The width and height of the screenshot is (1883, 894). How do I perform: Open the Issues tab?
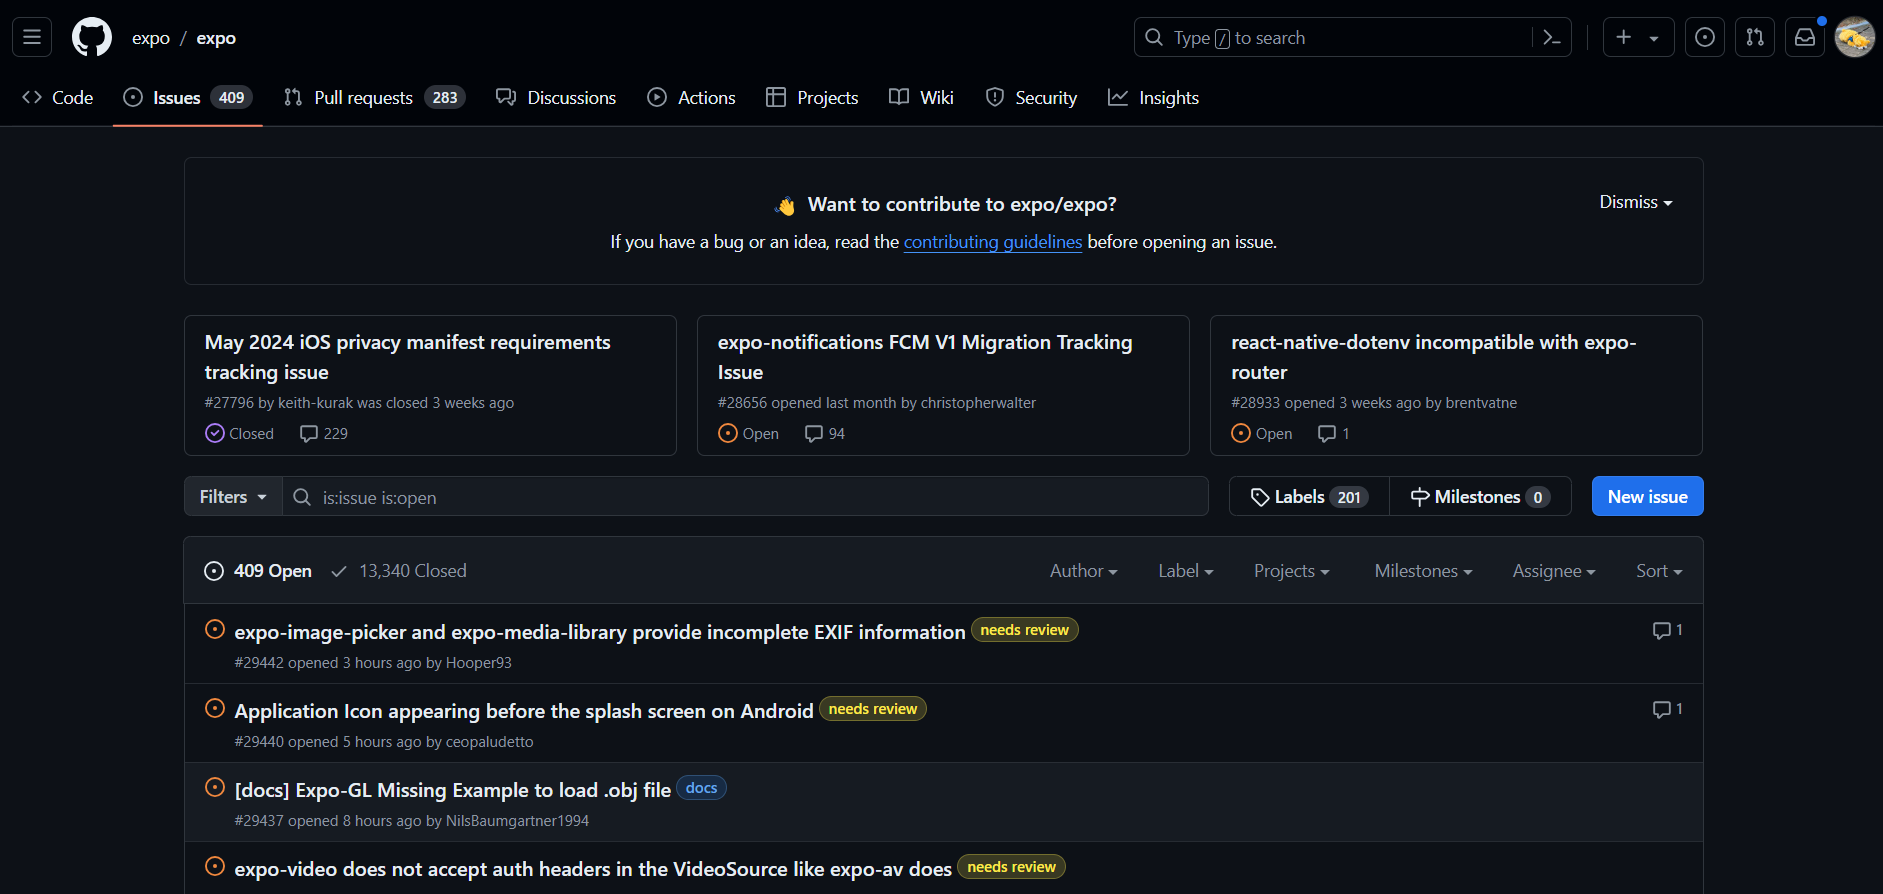tap(188, 97)
